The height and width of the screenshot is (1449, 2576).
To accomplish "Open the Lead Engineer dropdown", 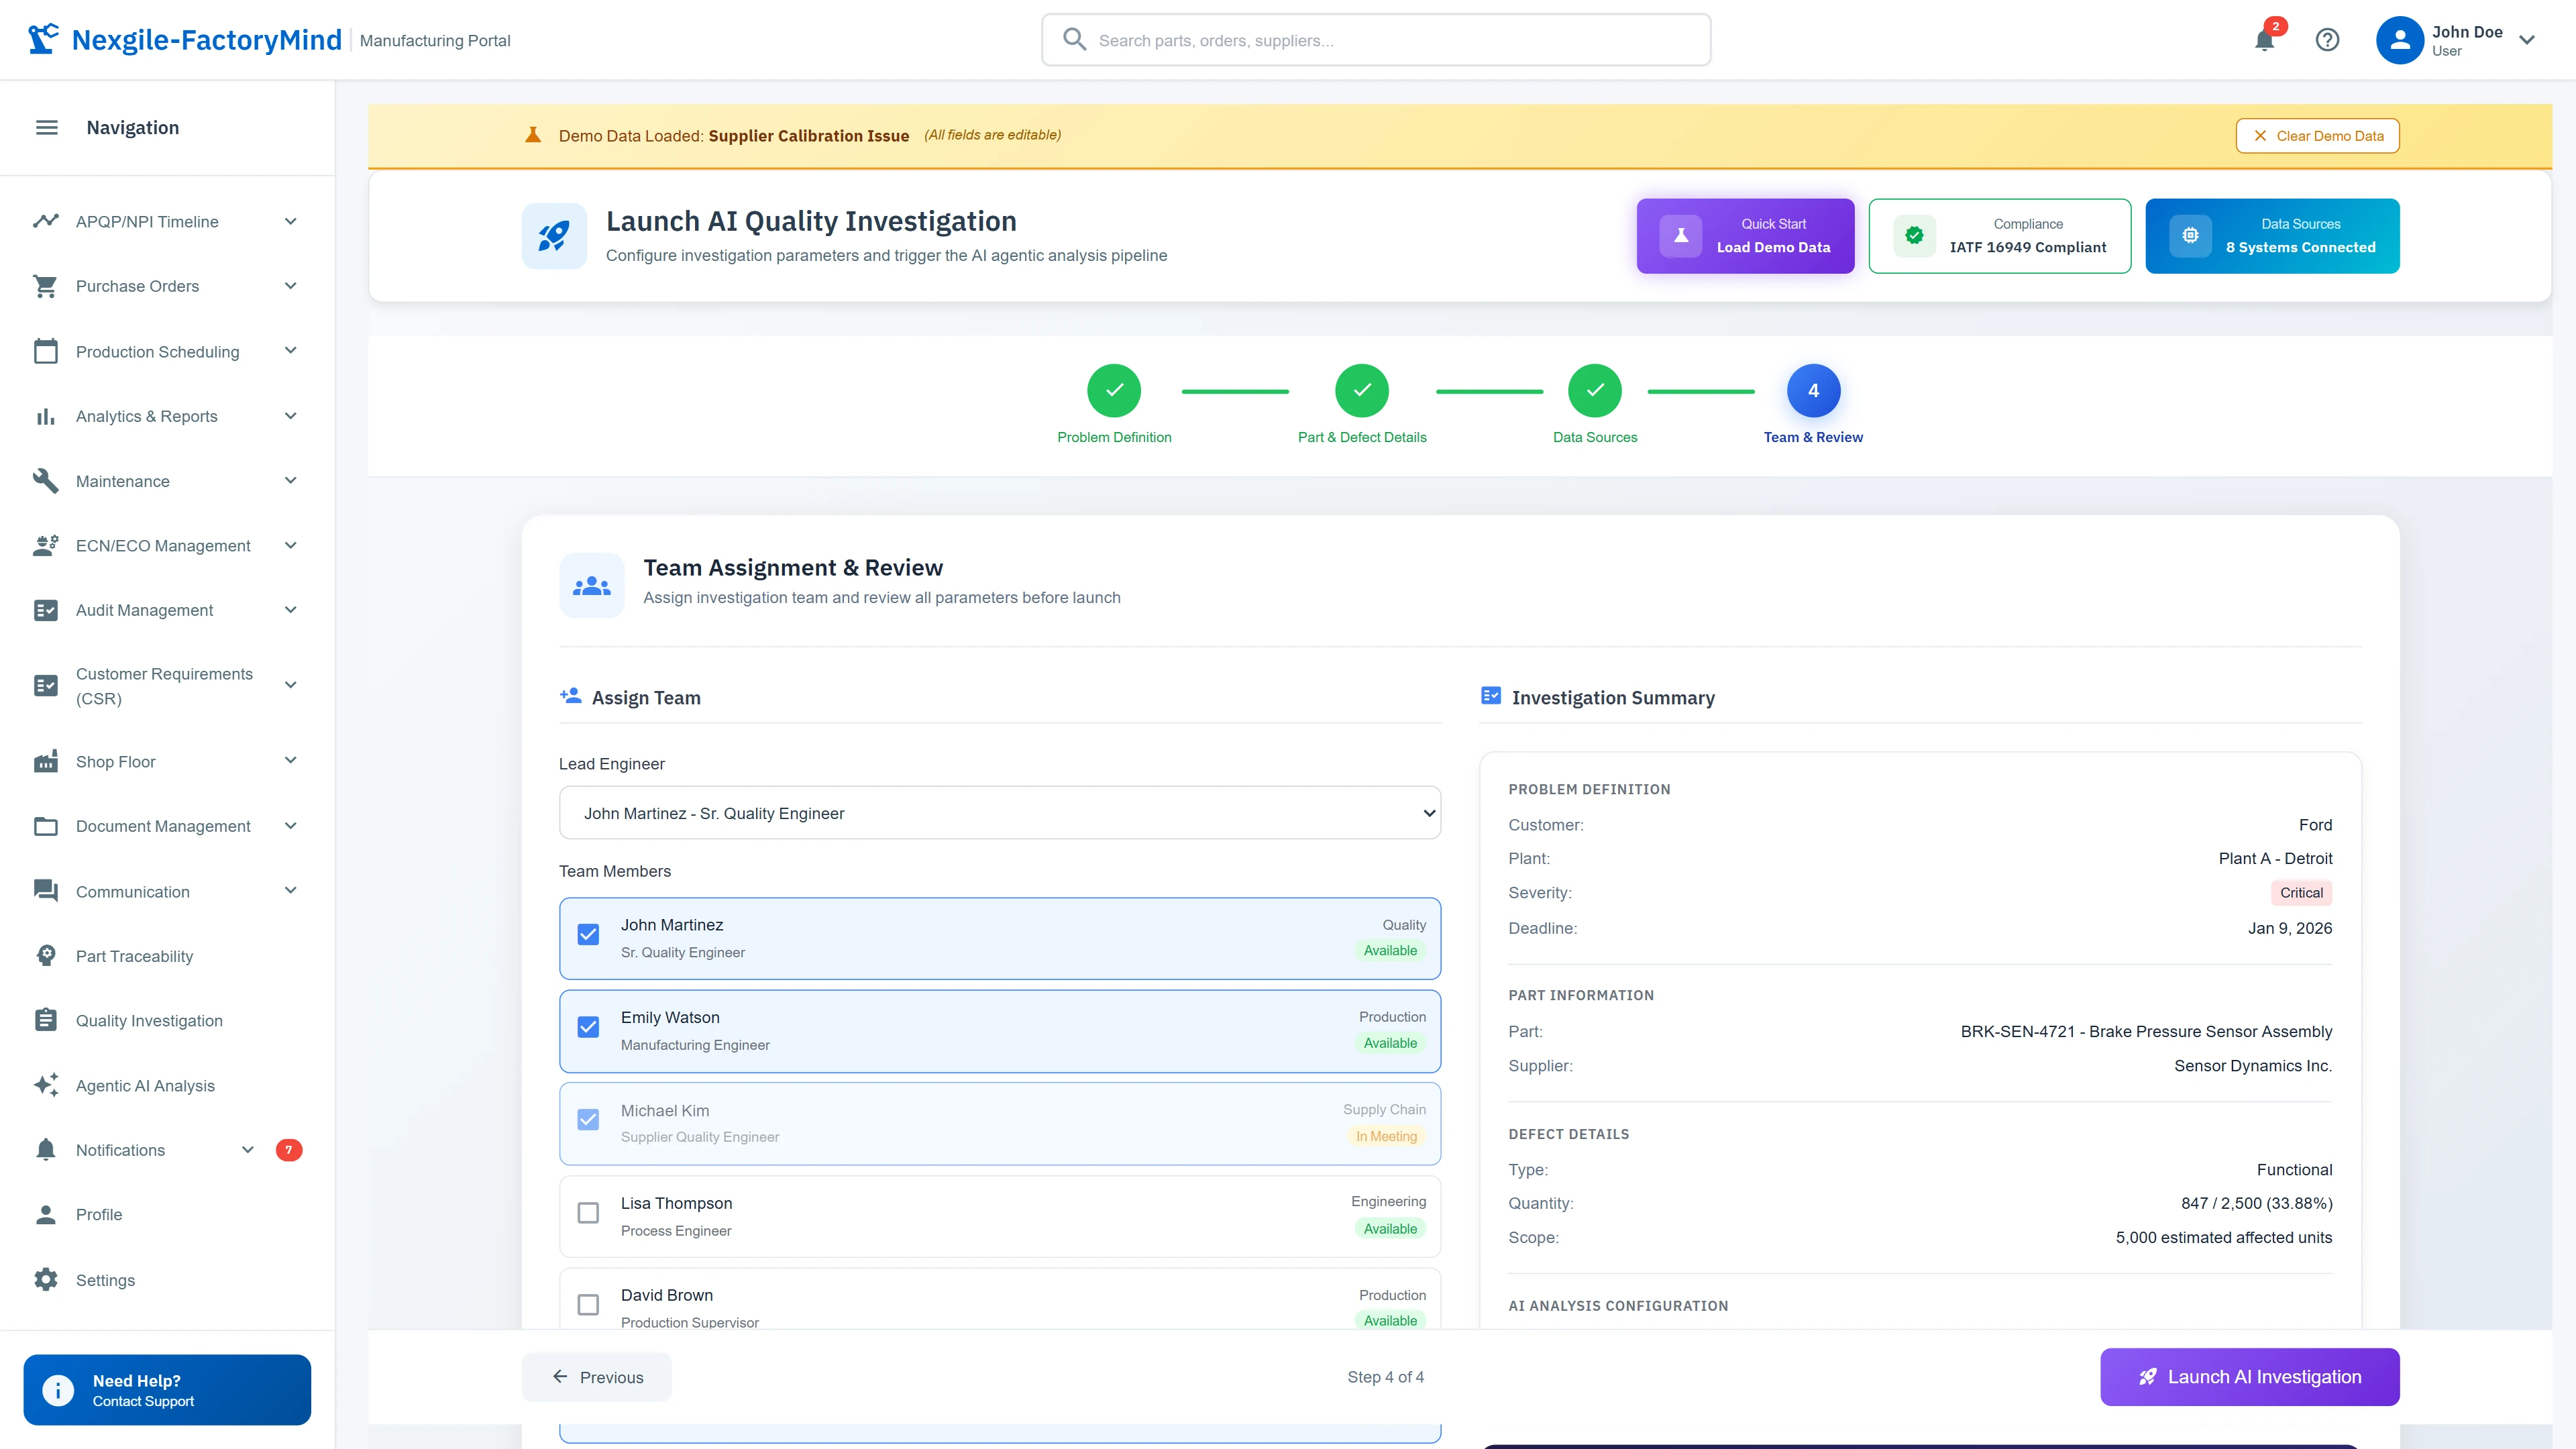I will tap(999, 813).
